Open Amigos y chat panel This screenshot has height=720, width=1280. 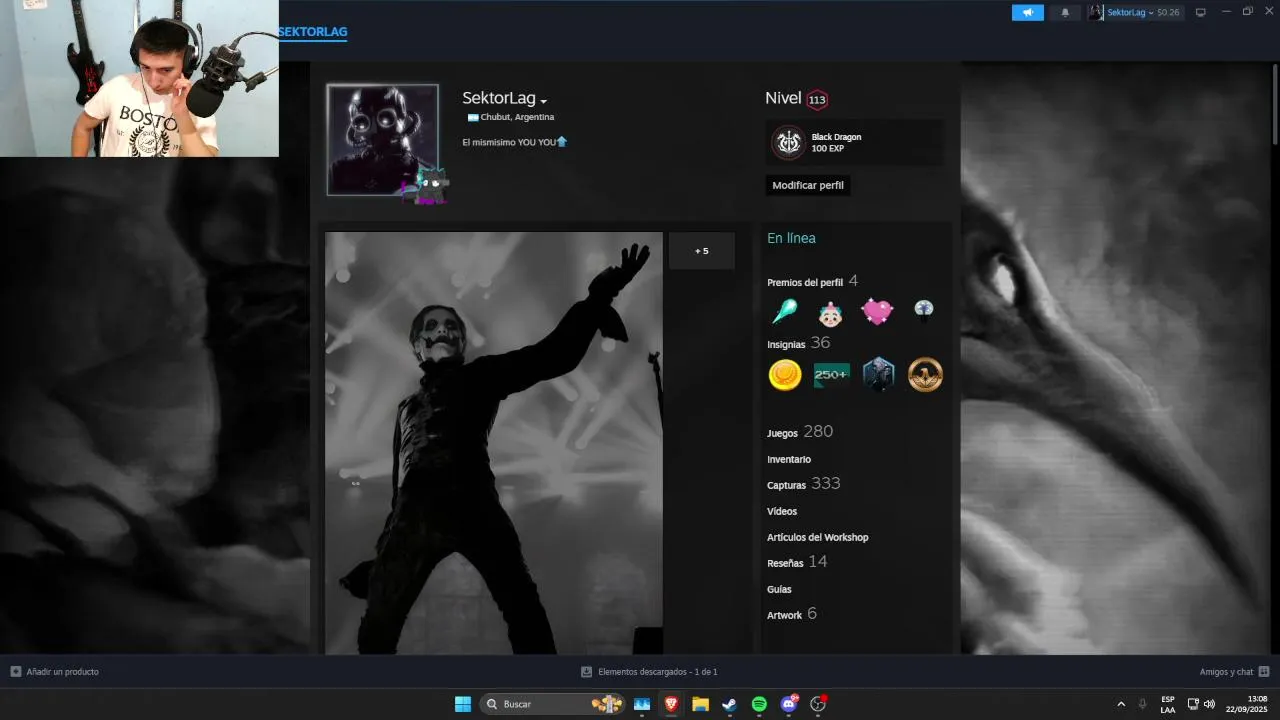1234,672
